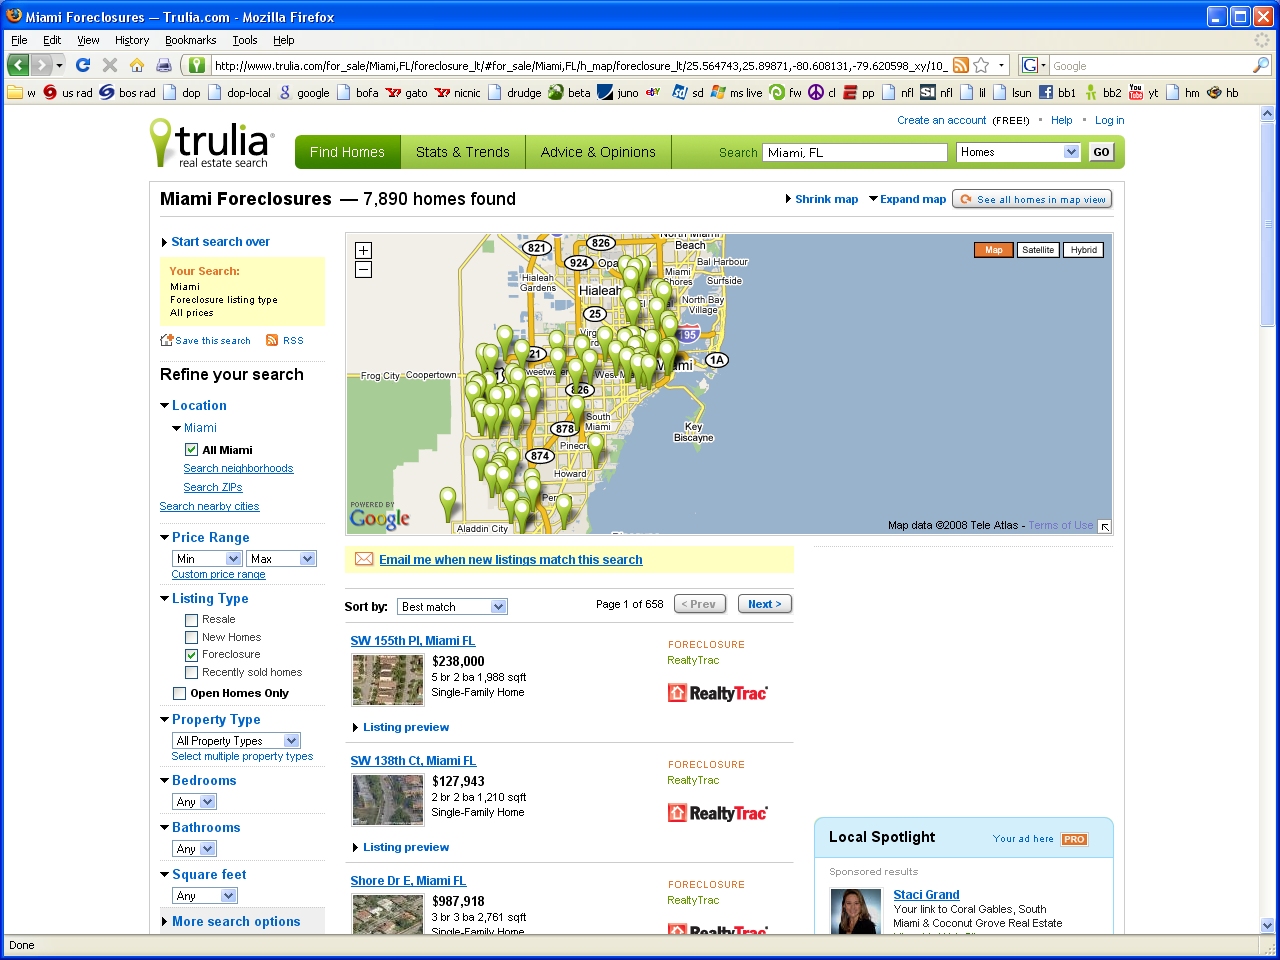The width and height of the screenshot is (1280, 960).
Task: Open the 'fw' bookmark
Action: 786,93
